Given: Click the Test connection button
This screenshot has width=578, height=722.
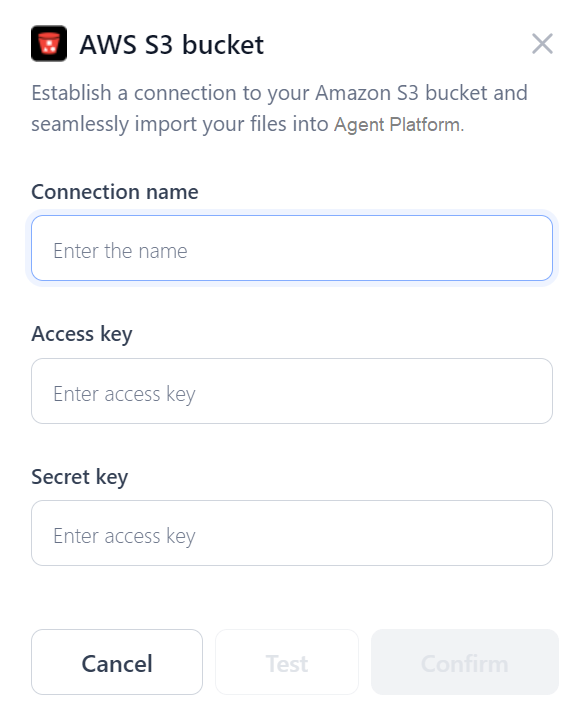Looking at the screenshot, I should click(286, 662).
